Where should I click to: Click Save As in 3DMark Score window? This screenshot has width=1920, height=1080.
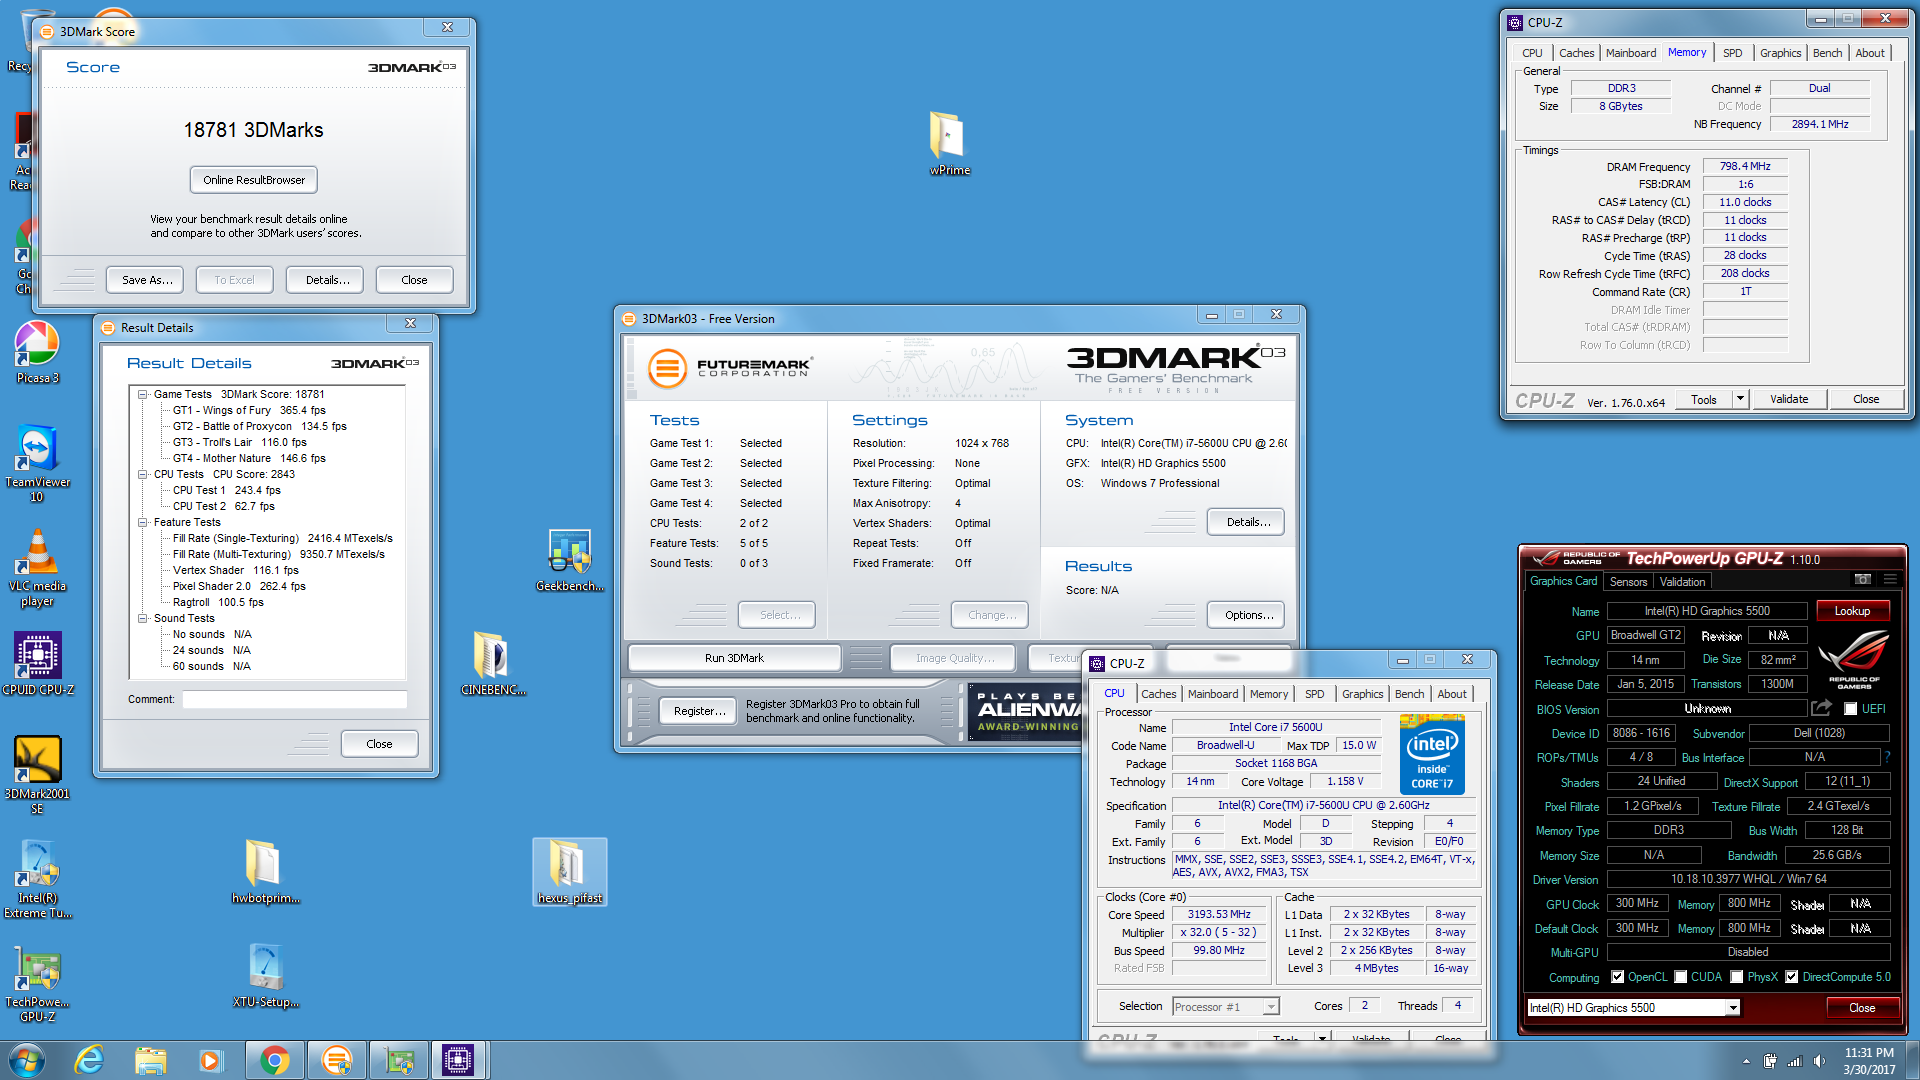pos(147,280)
